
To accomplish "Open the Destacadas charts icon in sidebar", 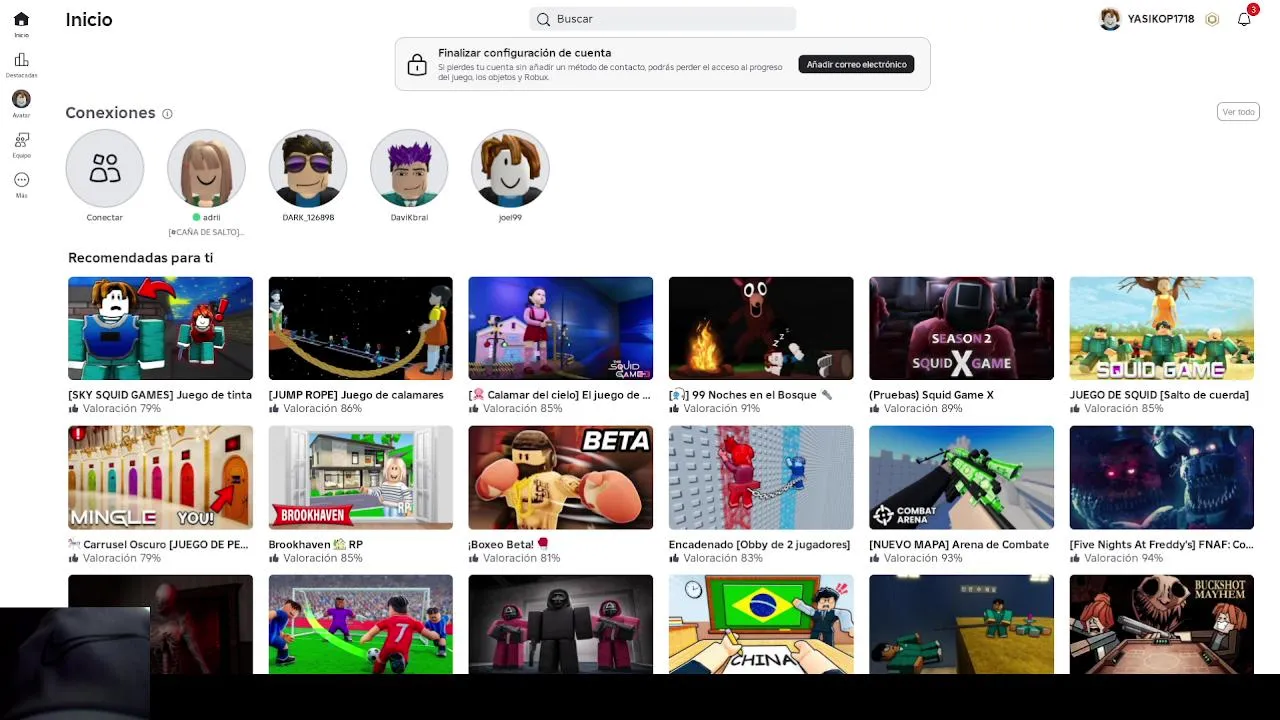I will pos(21,60).
